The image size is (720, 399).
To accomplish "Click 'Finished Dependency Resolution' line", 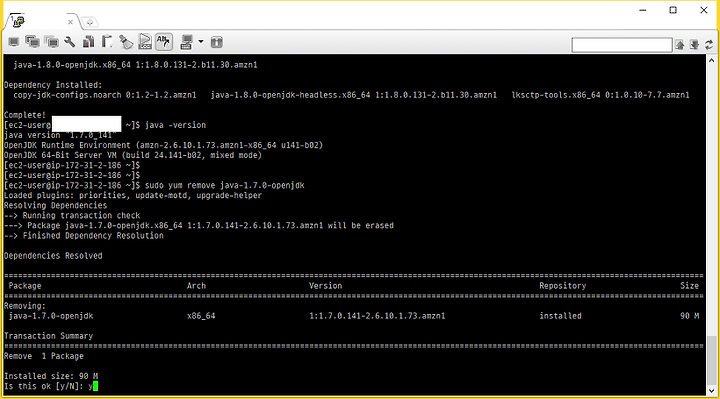I will tap(84, 236).
